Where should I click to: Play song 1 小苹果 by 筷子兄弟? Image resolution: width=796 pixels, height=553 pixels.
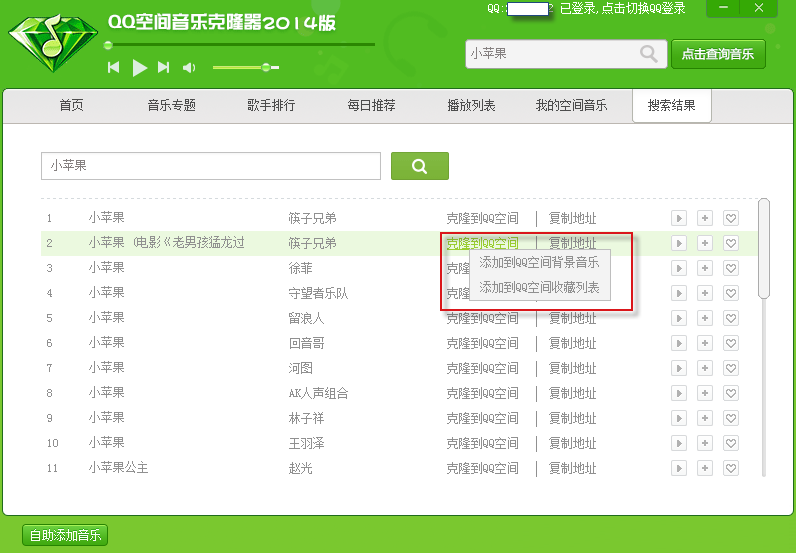pyautogui.click(x=679, y=218)
